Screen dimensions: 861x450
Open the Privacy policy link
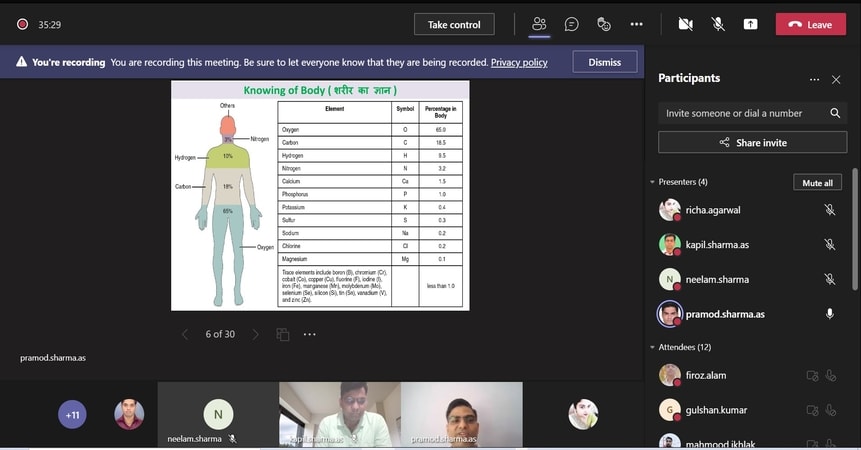519,62
